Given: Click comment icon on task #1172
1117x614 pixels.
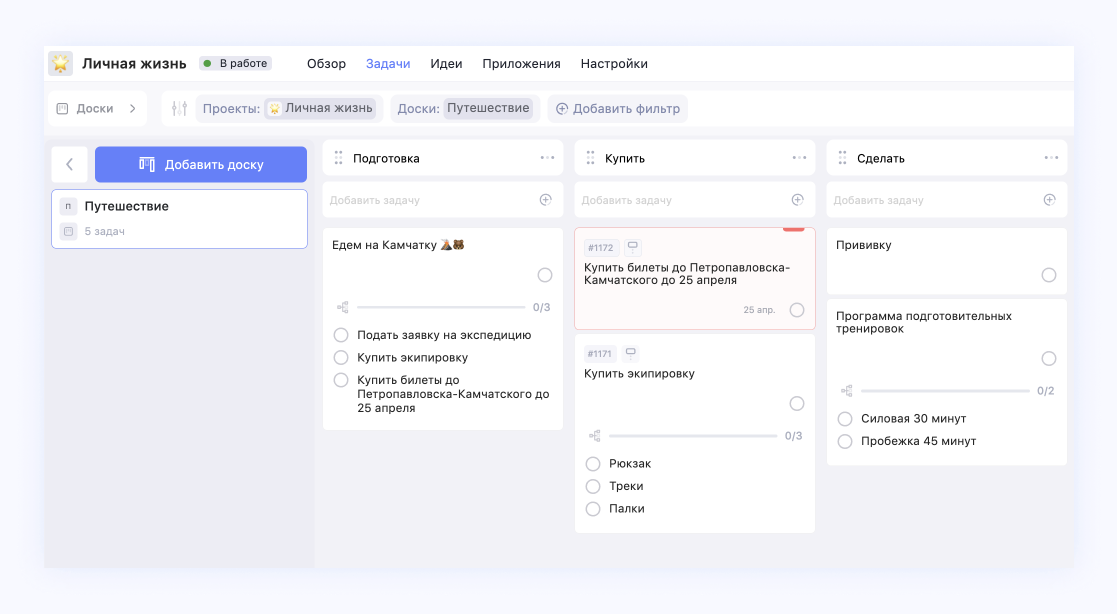Looking at the screenshot, I should 631,246.
